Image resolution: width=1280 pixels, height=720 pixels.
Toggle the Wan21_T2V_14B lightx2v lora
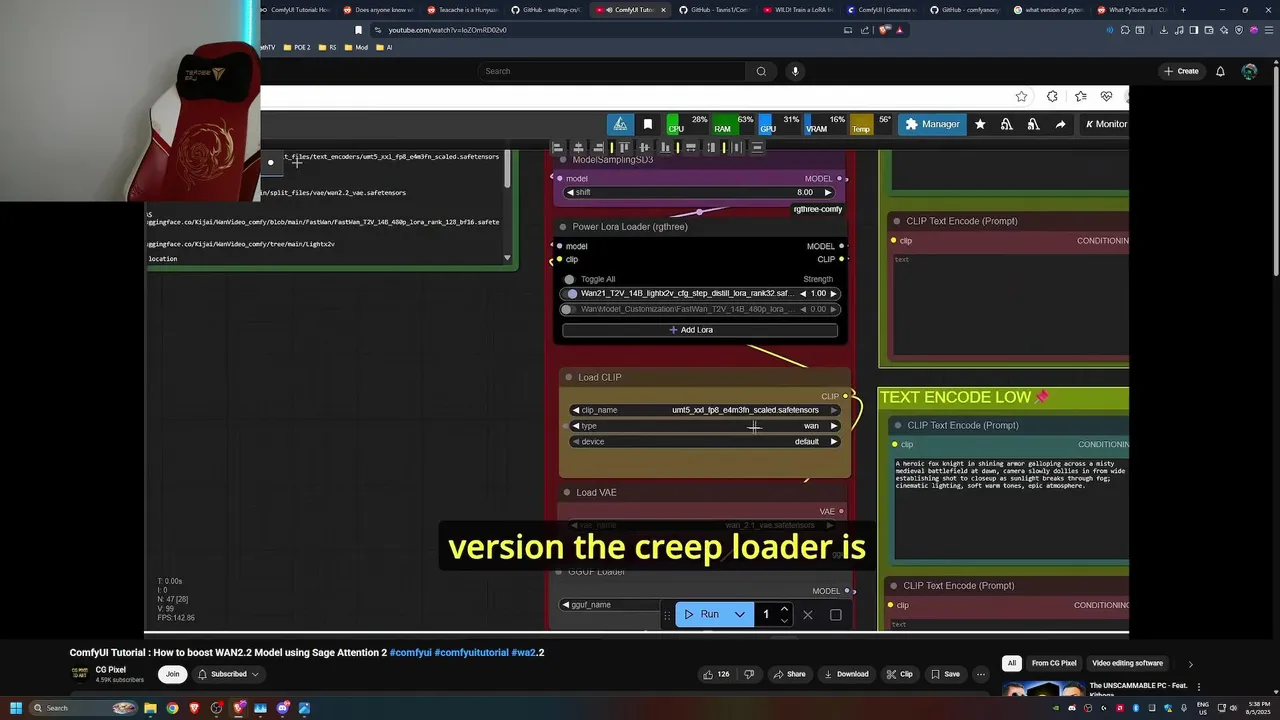tap(572, 294)
